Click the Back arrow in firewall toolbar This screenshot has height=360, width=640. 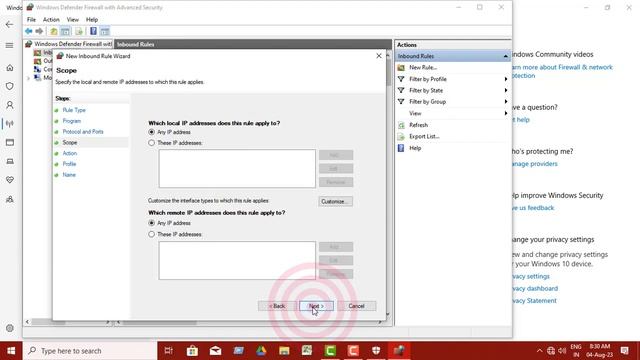[29, 31]
